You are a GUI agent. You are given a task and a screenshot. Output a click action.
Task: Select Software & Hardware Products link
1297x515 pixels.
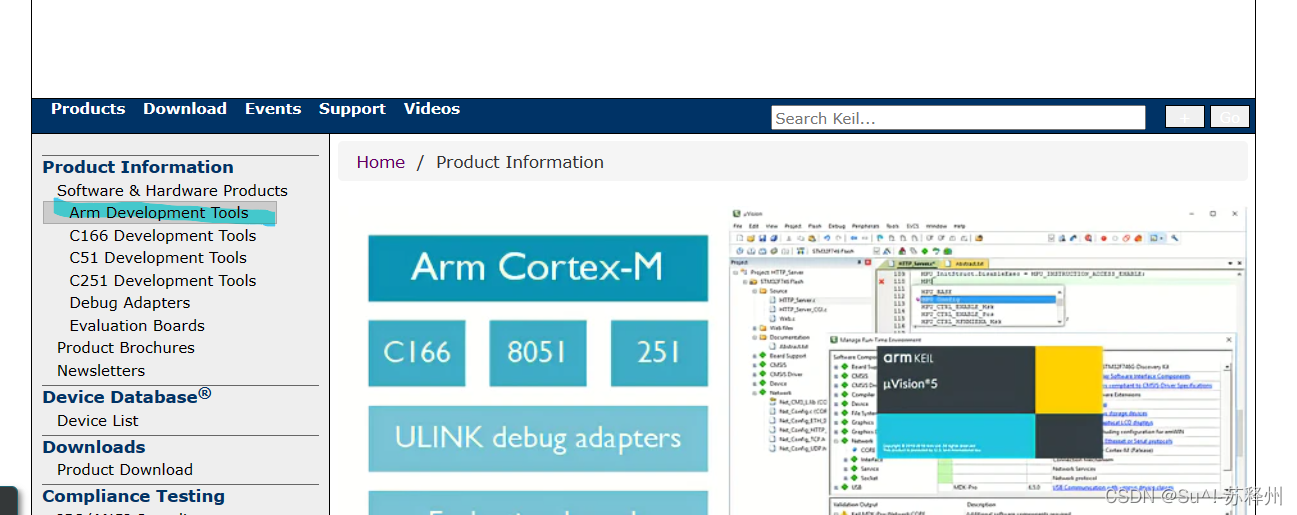point(172,190)
